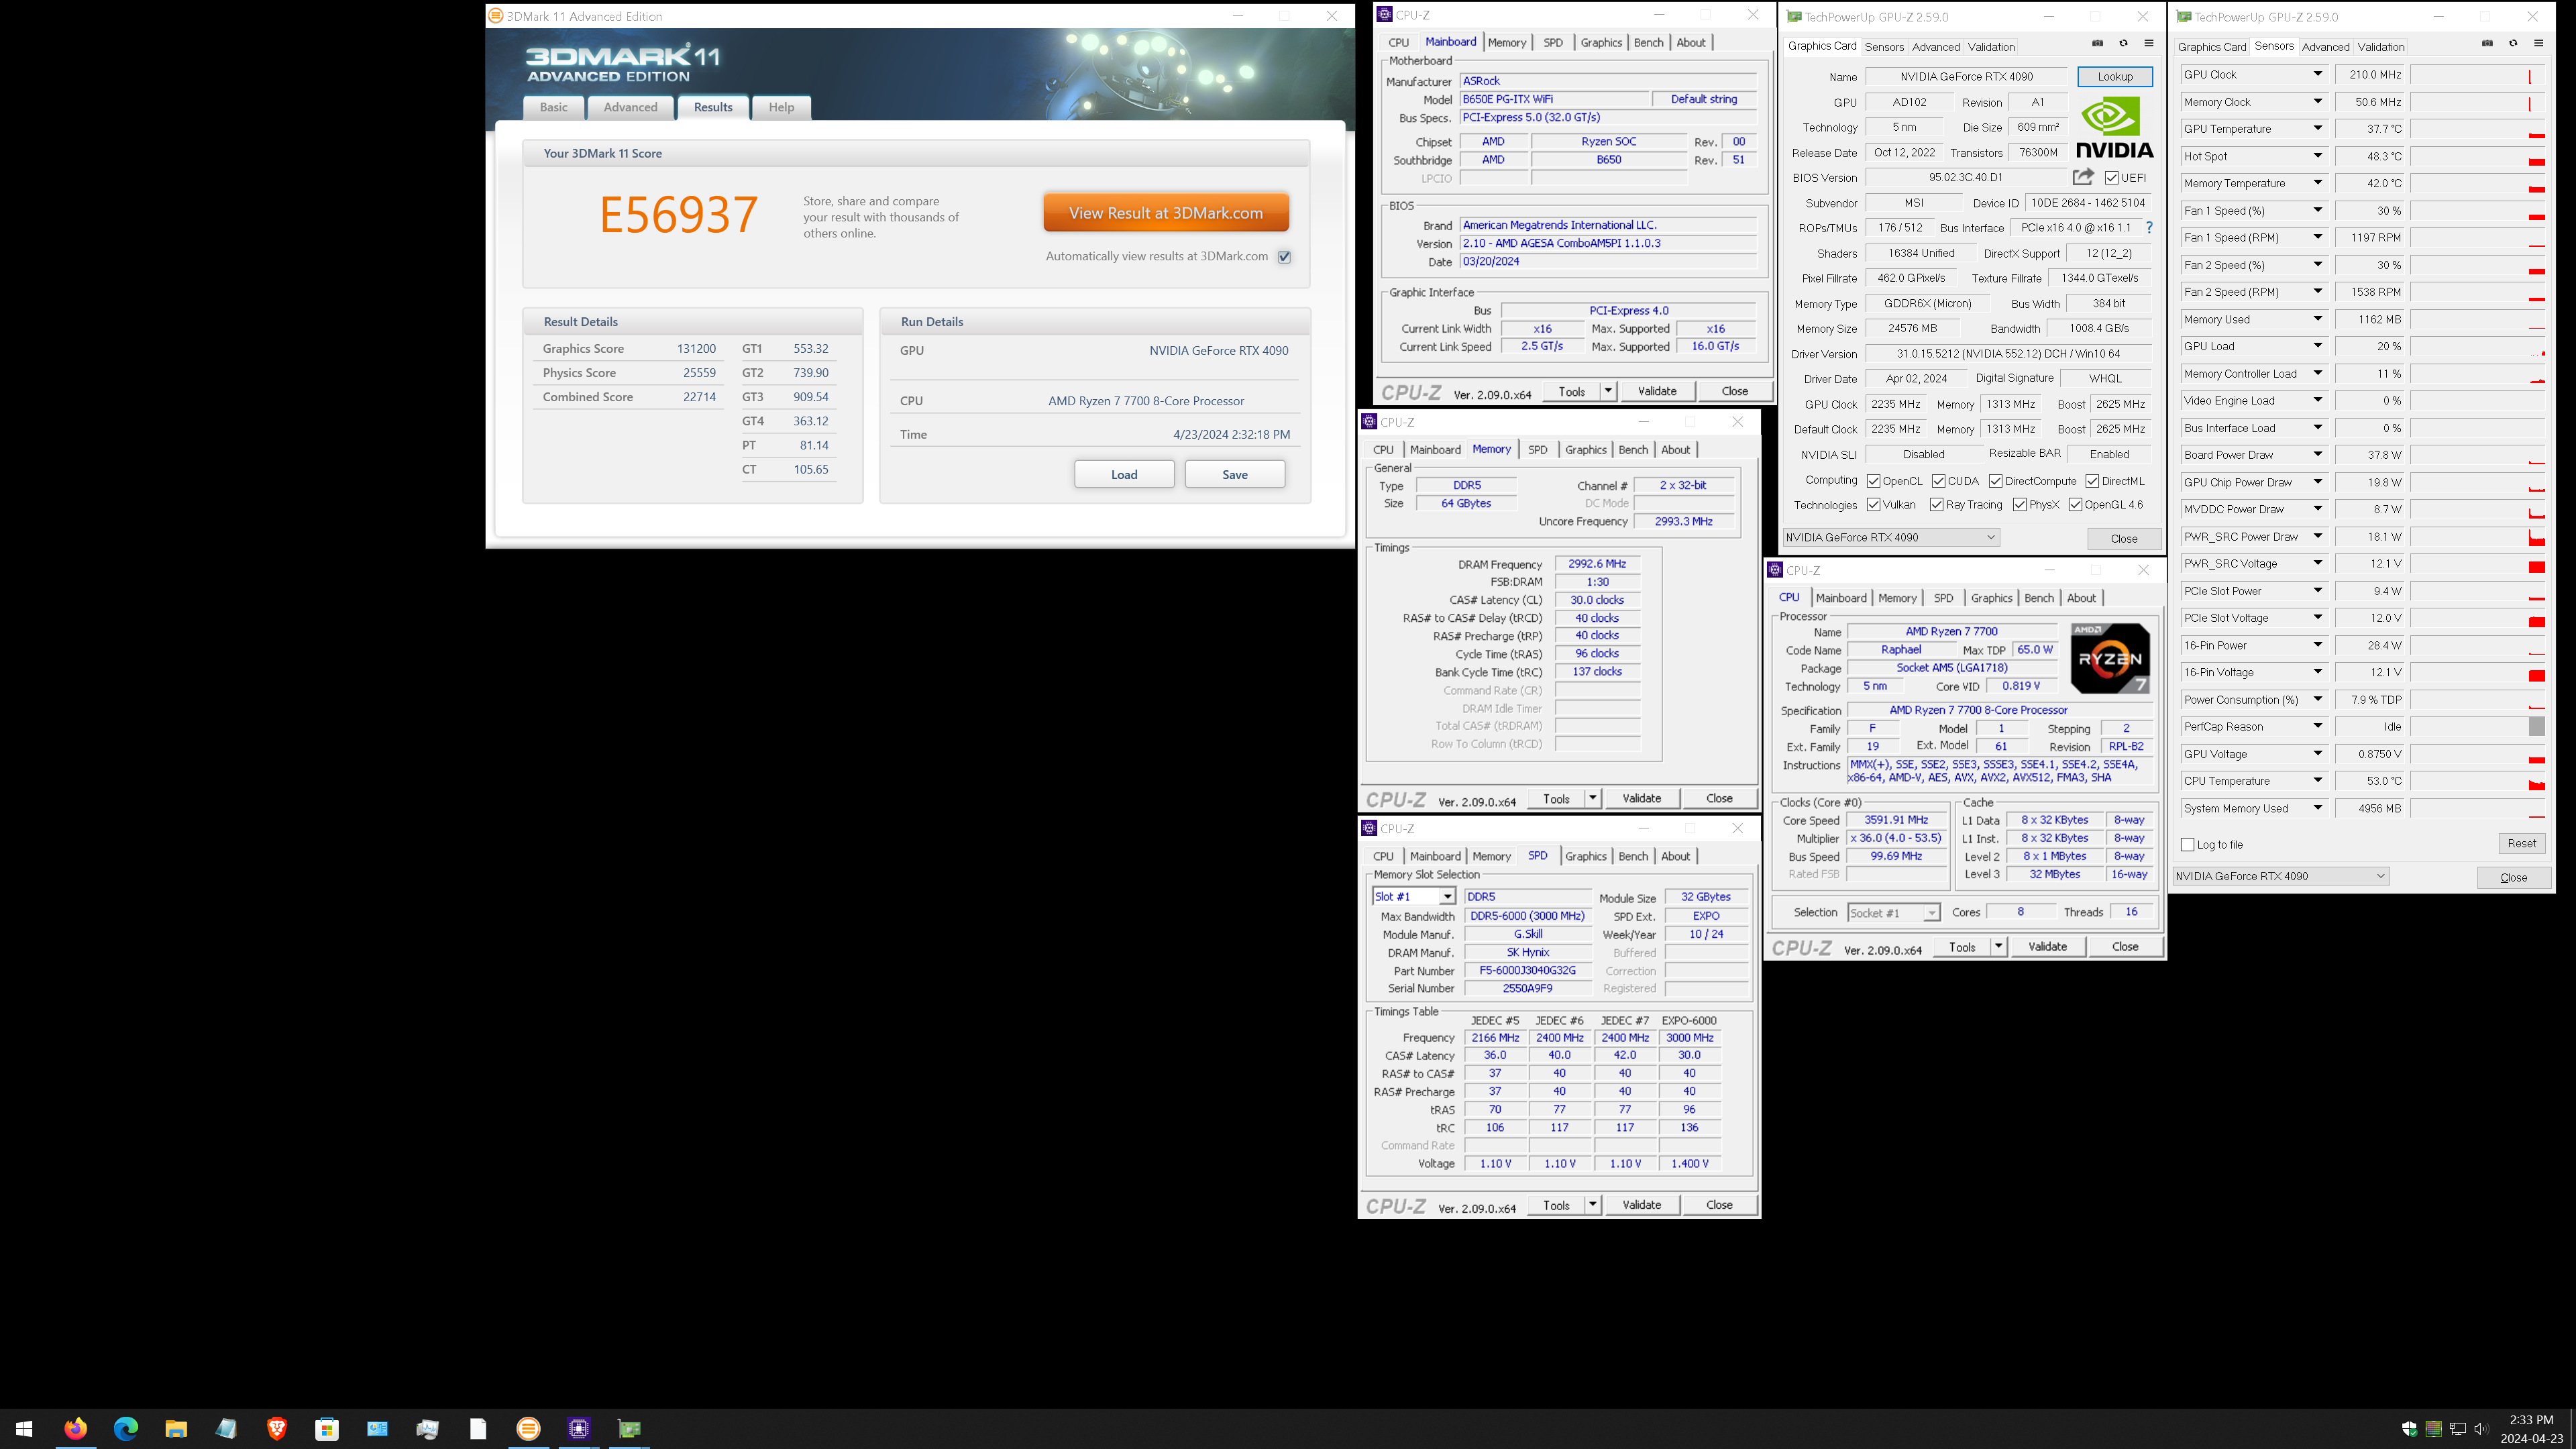Click the volume icon in system tray
Viewport: 2576px width, 1449px height.
(x=2480, y=1428)
